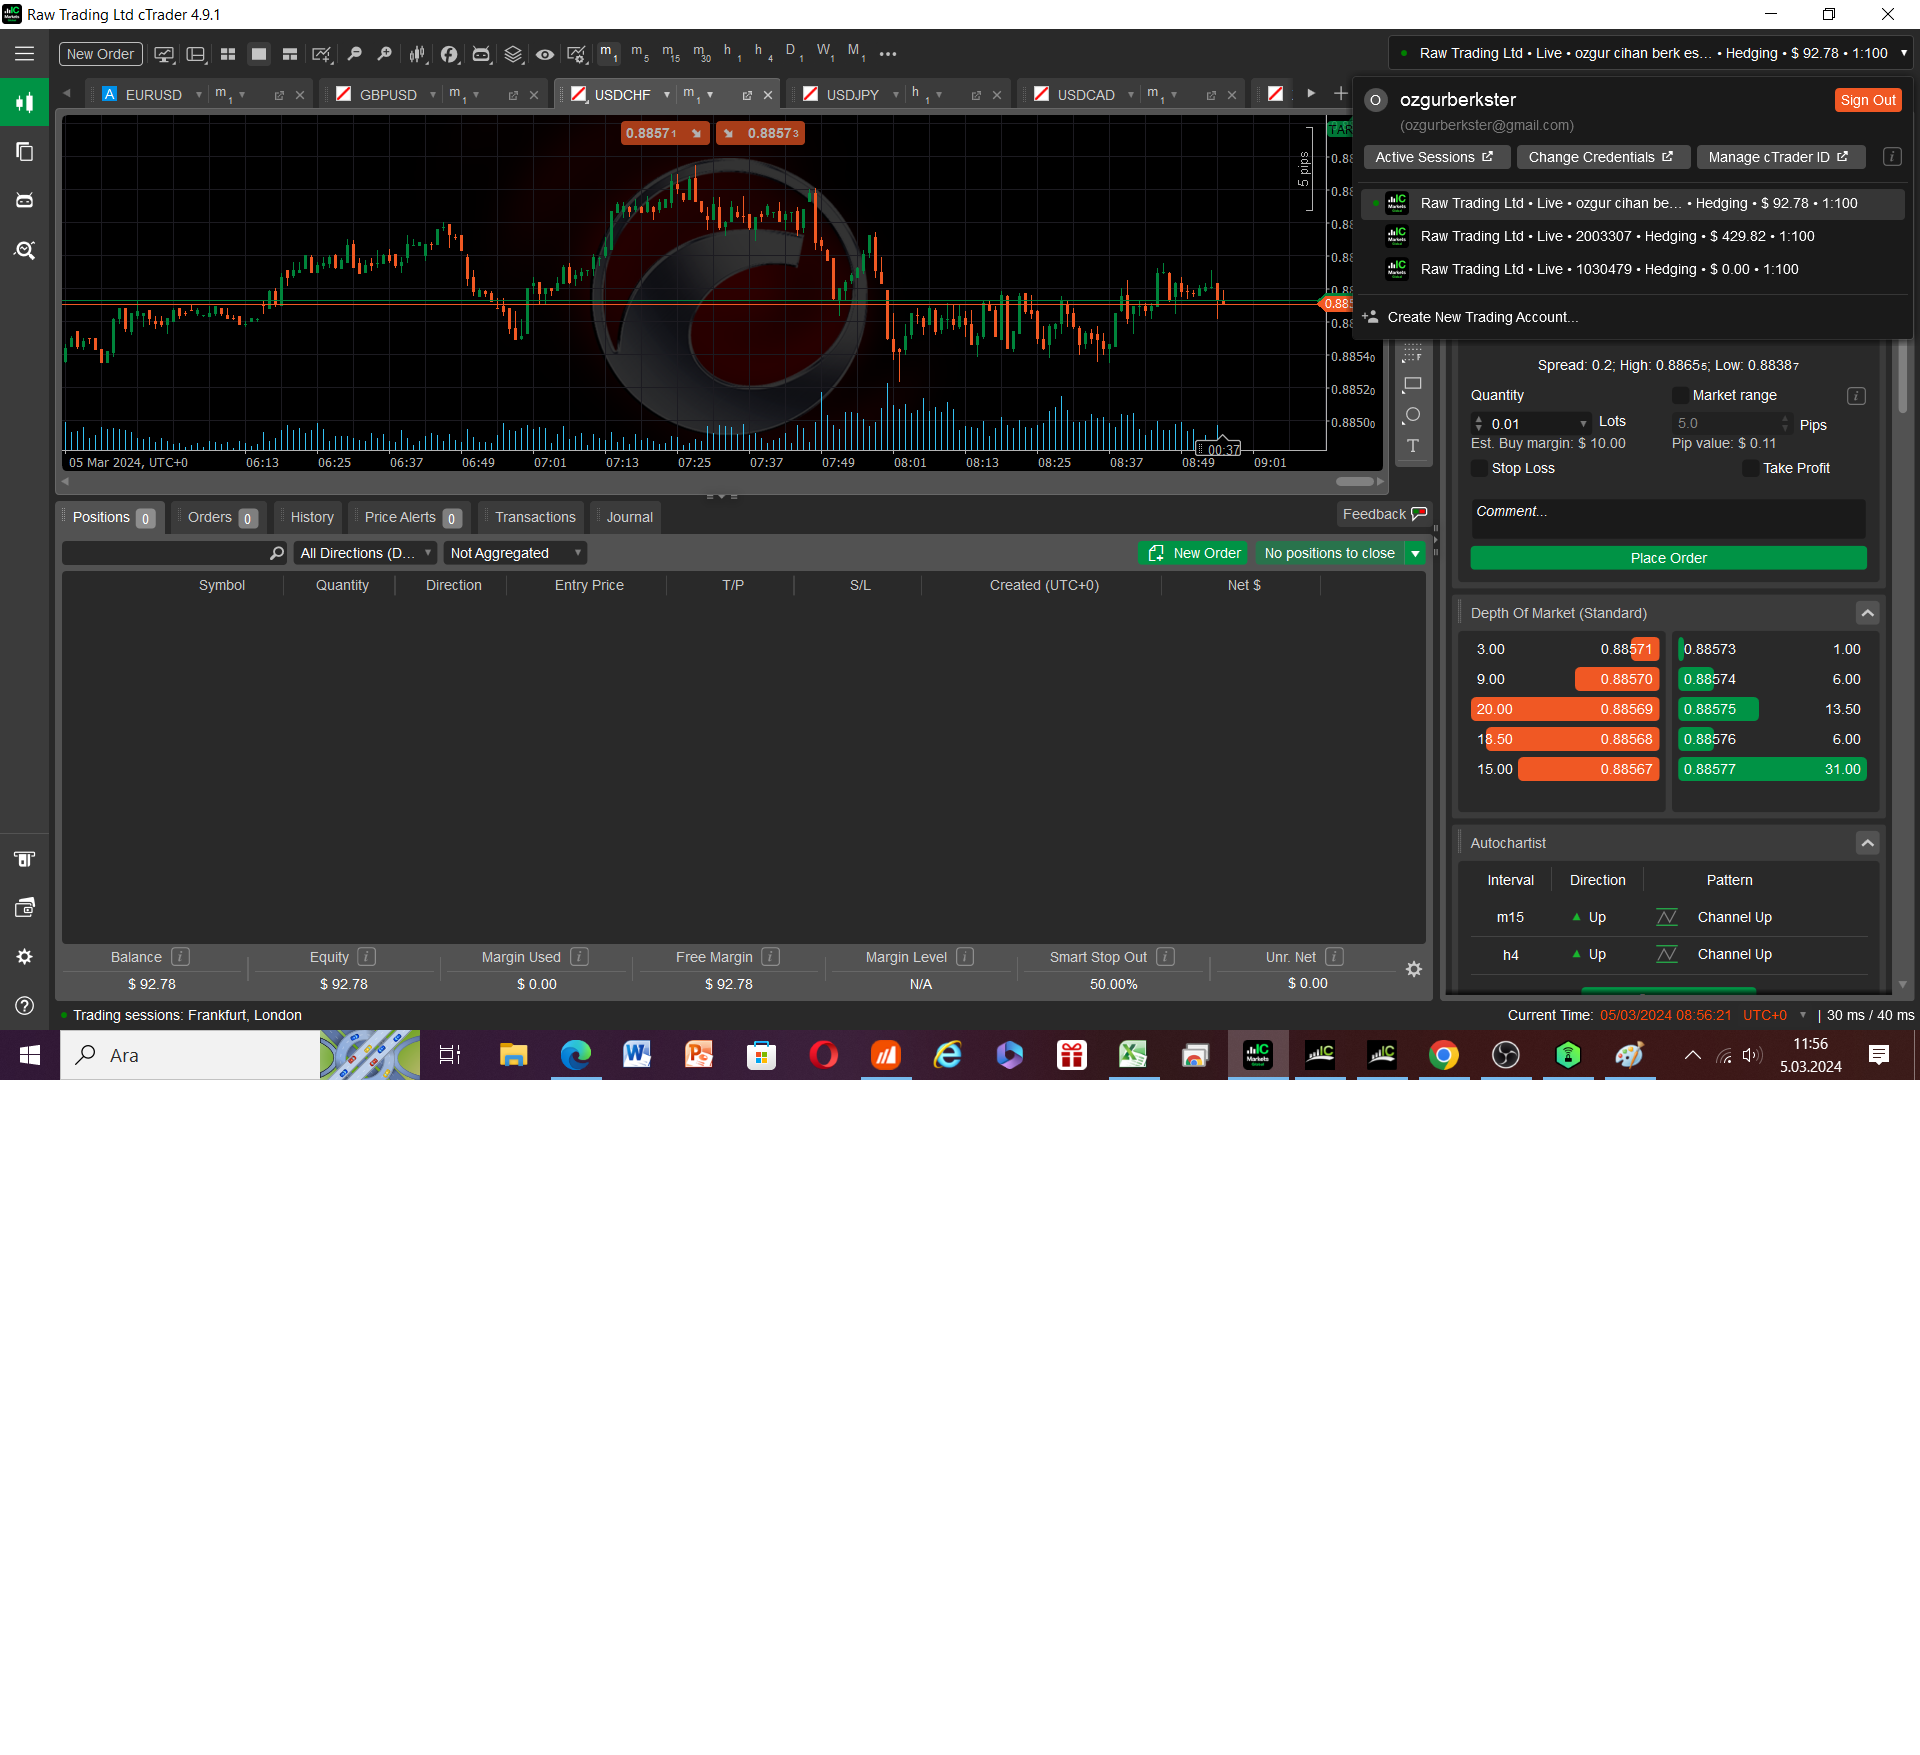The image size is (1920, 1755).
Task: Open the quantity lots dropdown arrow
Action: (1583, 424)
